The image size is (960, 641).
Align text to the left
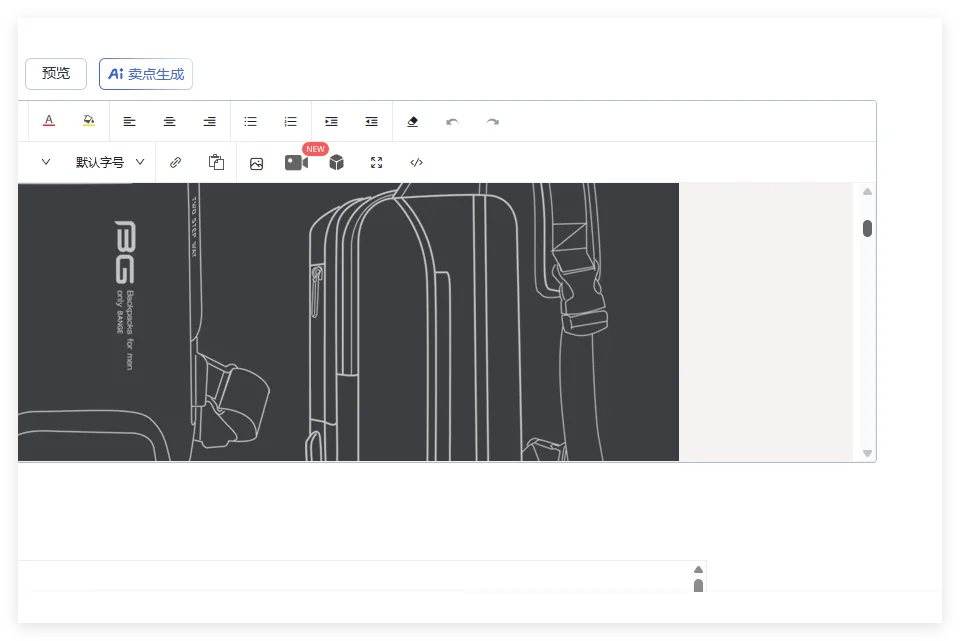(129, 121)
